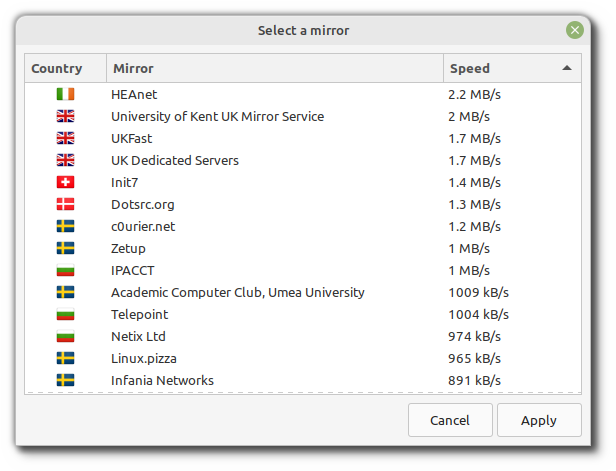
Task: Choose the UK Dedicated Servers mirror
Action: tap(175, 160)
